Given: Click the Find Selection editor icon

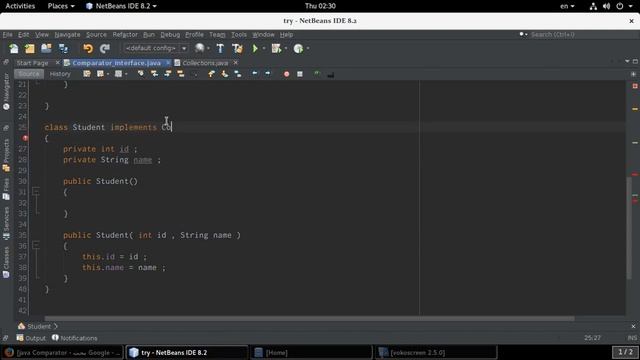Looking at the screenshot, I should (141, 74).
